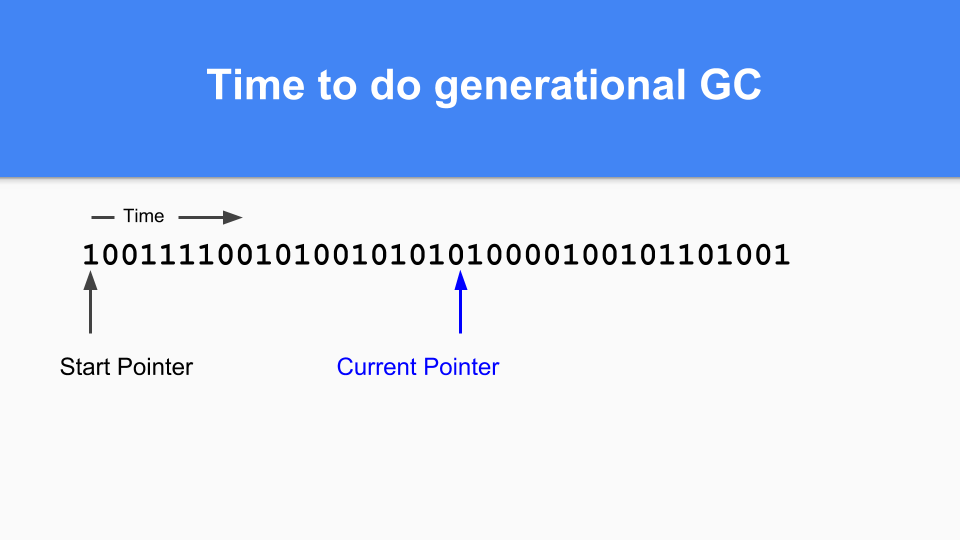Image resolution: width=960 pixels, height=540 pixels.
Task: Click the word "Time" in the title
Action: click(x=254, y=86)
